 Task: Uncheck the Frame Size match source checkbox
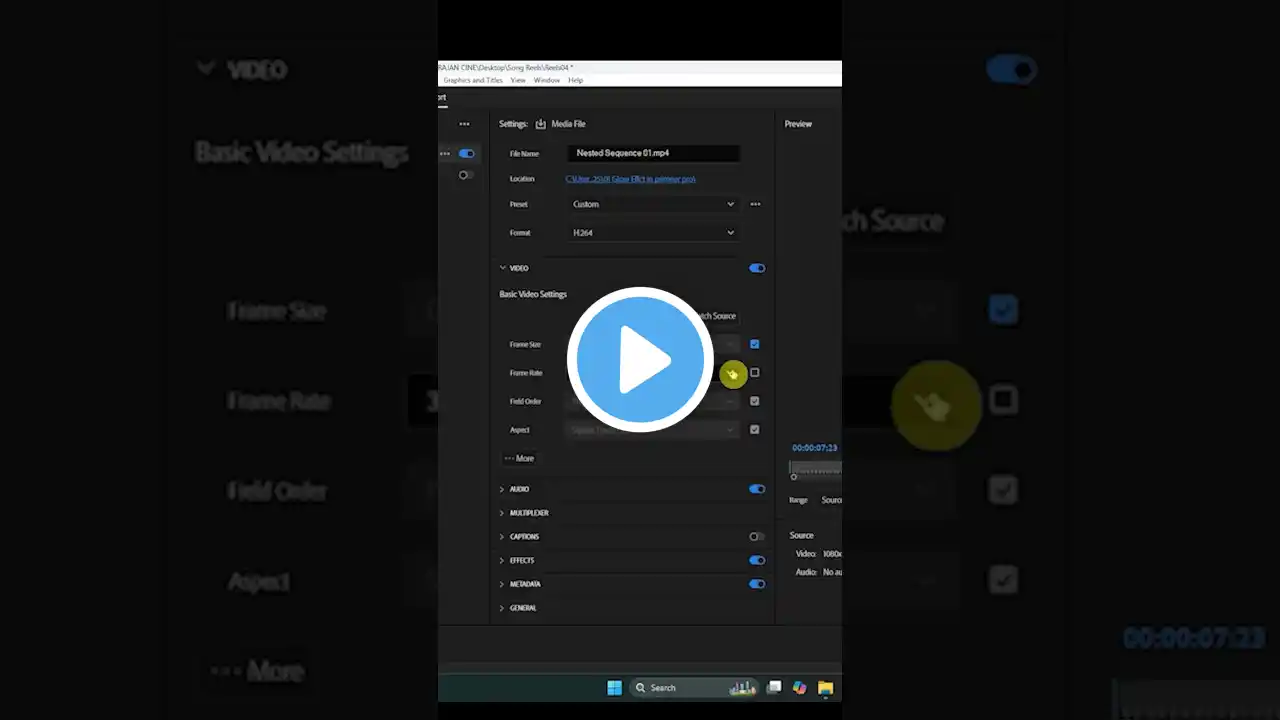(755, 344)
